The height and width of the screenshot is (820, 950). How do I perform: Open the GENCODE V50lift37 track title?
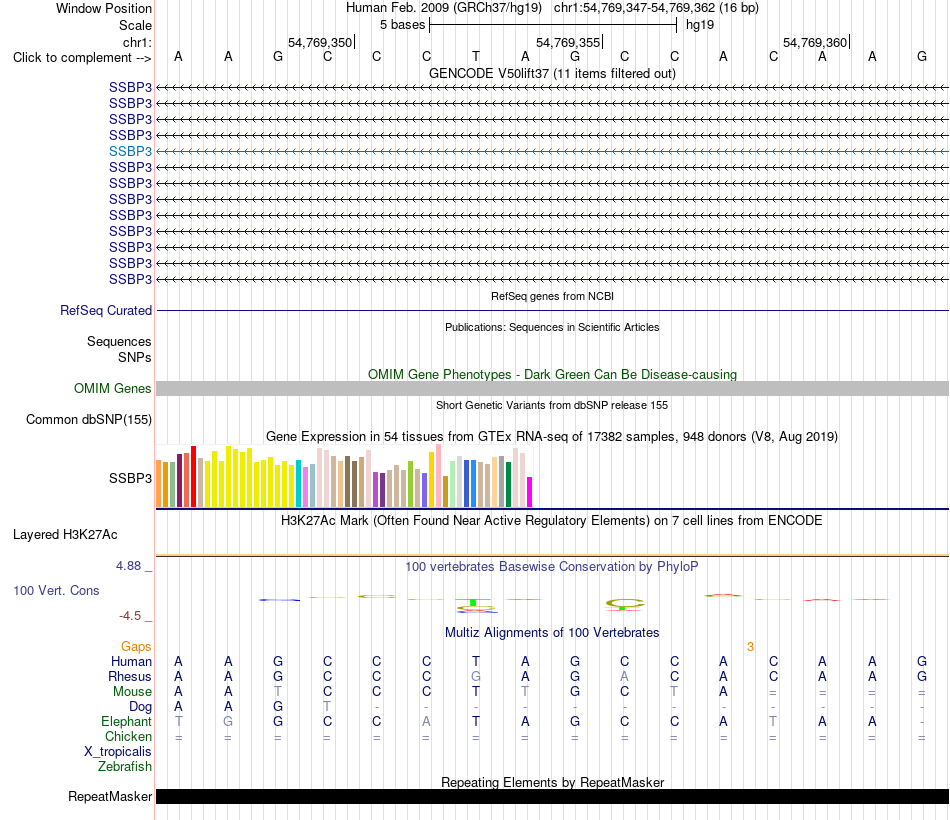(552, 73)
